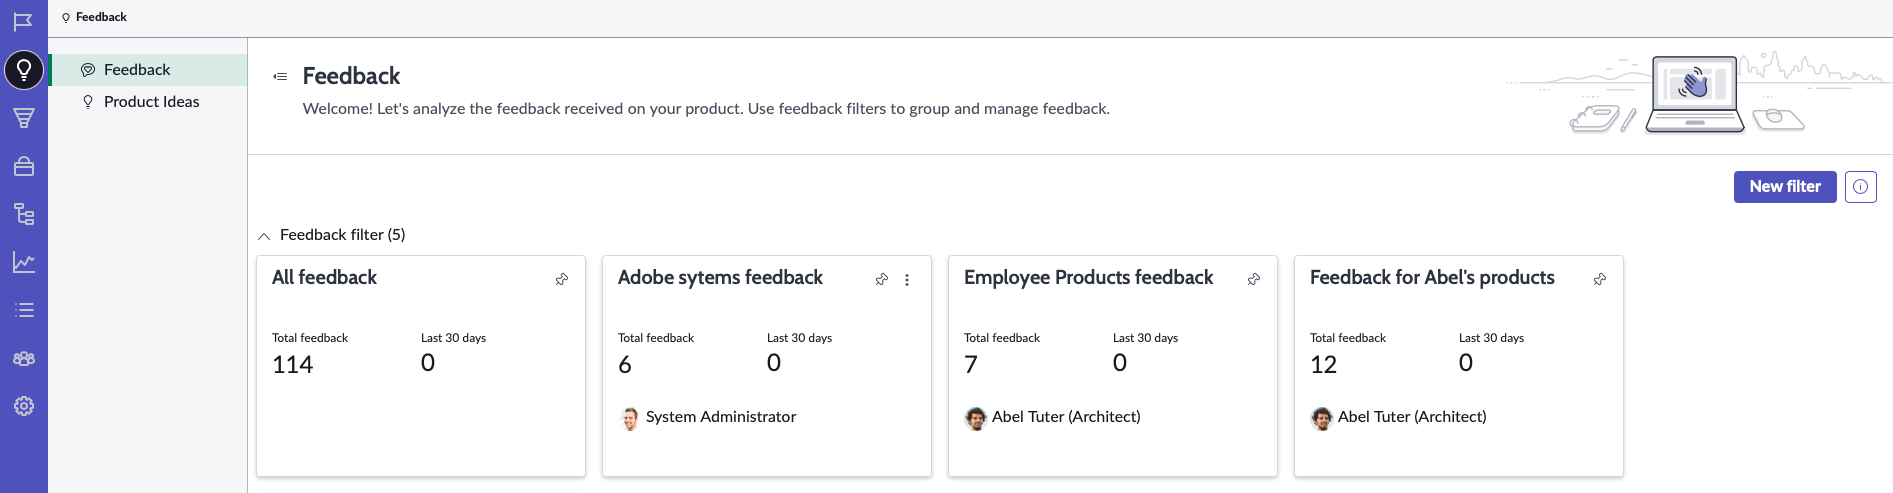Open the list icon in left rail
Screen dimensions: 1893x493
click(x=24, y=310)
